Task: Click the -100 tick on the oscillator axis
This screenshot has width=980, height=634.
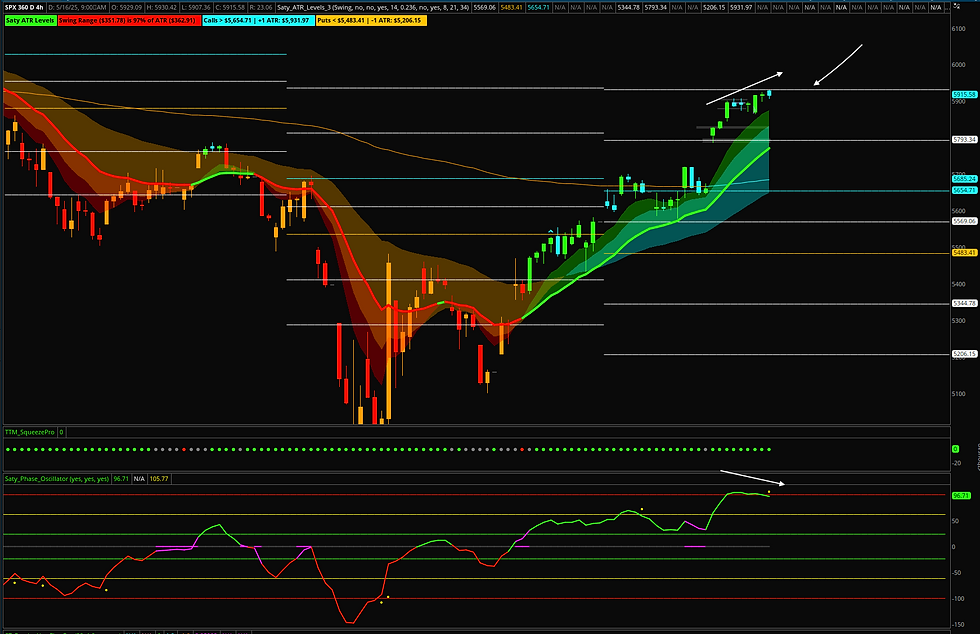Action: 958,599
